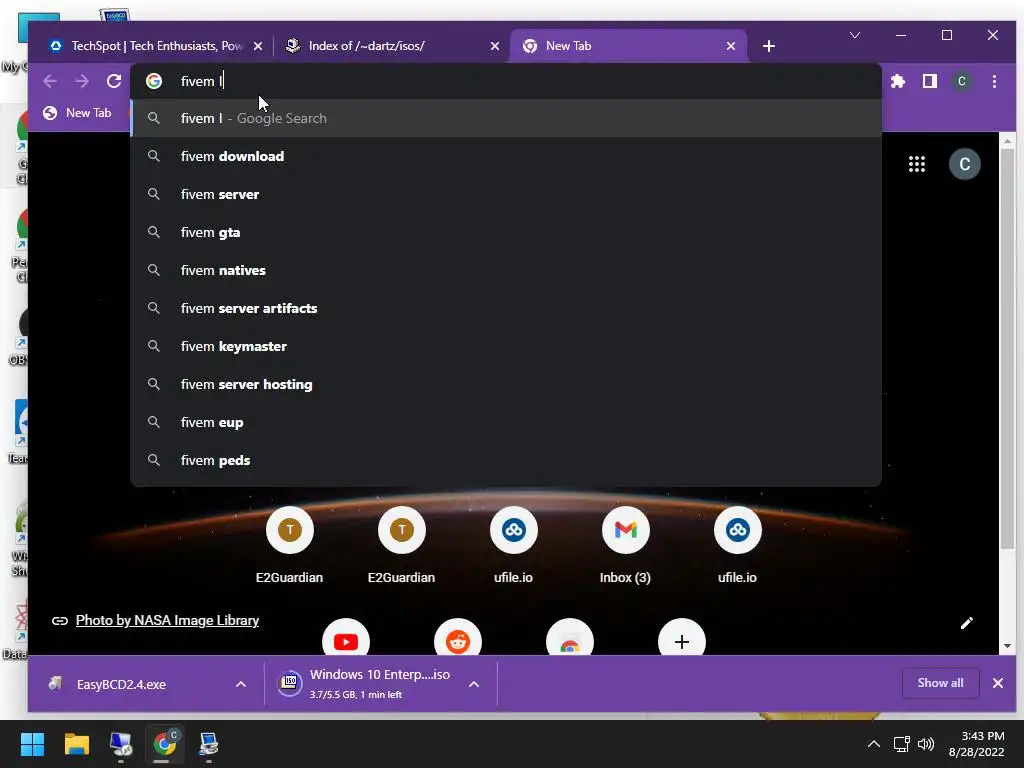The height and width of the screenshot is (768, 1024).
Task: Close the Index of /~dartz/isos/ tab
Action: (495, 46)
